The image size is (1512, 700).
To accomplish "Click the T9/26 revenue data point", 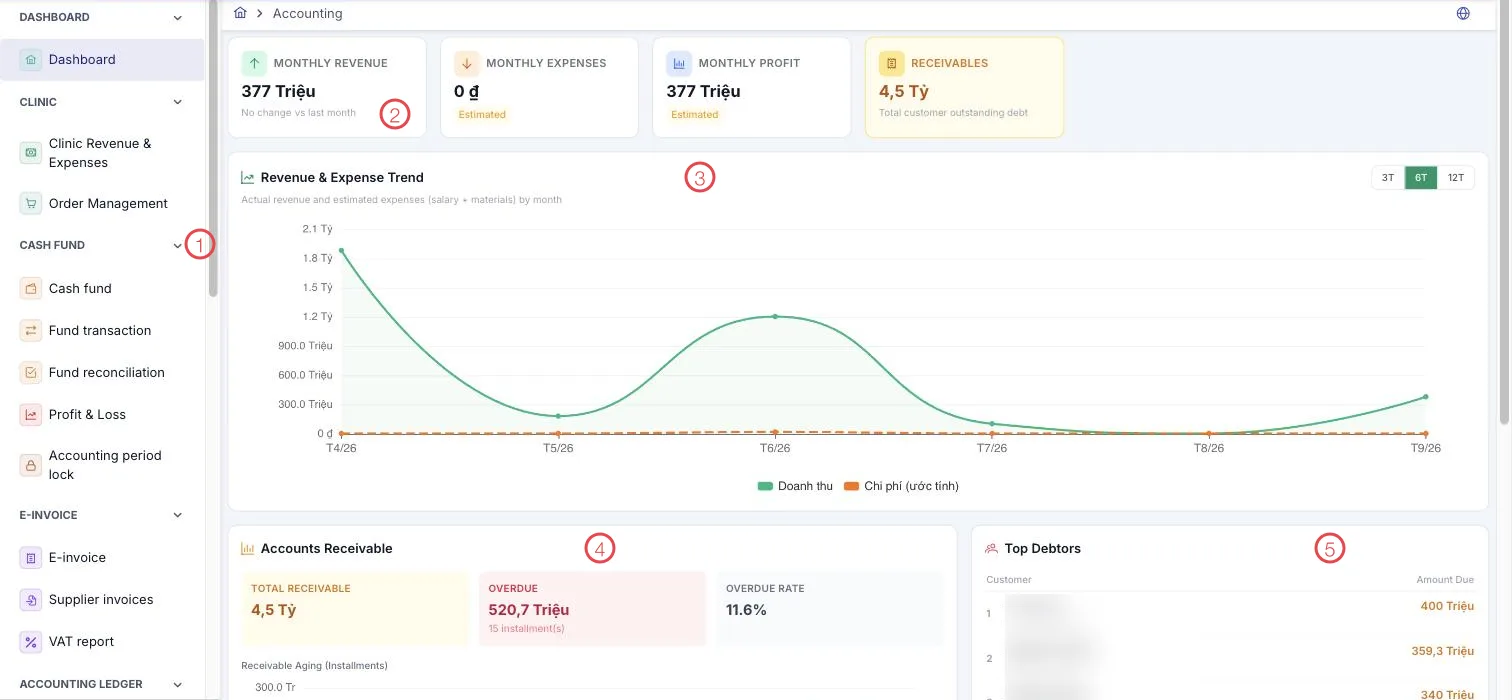I will (1425, 397).
